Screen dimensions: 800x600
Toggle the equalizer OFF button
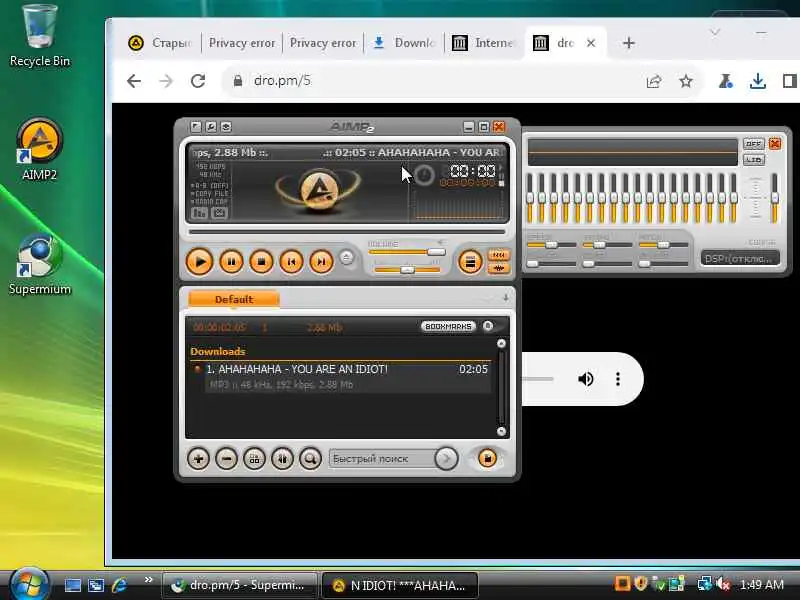coord(754,144)
